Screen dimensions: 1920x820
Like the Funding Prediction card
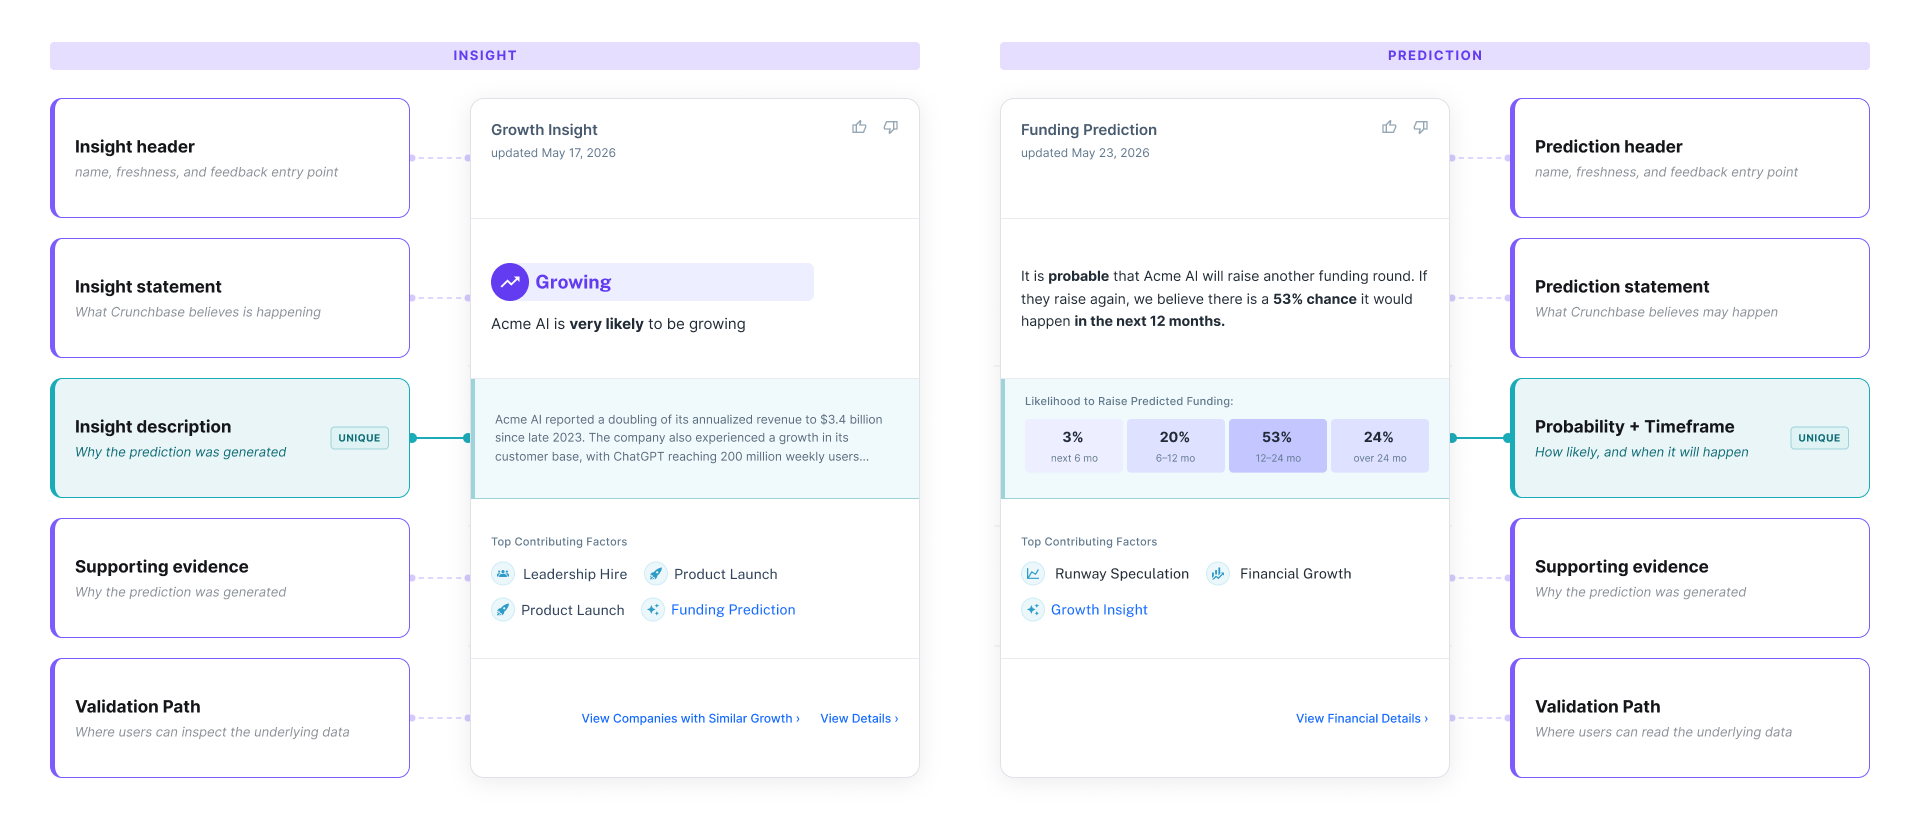click(1389, 127)
